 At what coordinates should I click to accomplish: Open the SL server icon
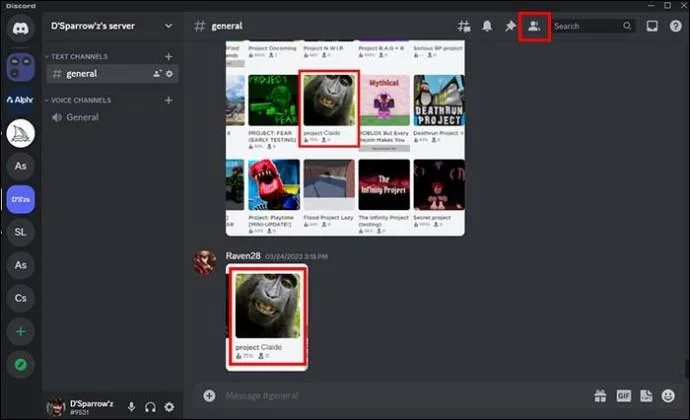coord(20,232)
